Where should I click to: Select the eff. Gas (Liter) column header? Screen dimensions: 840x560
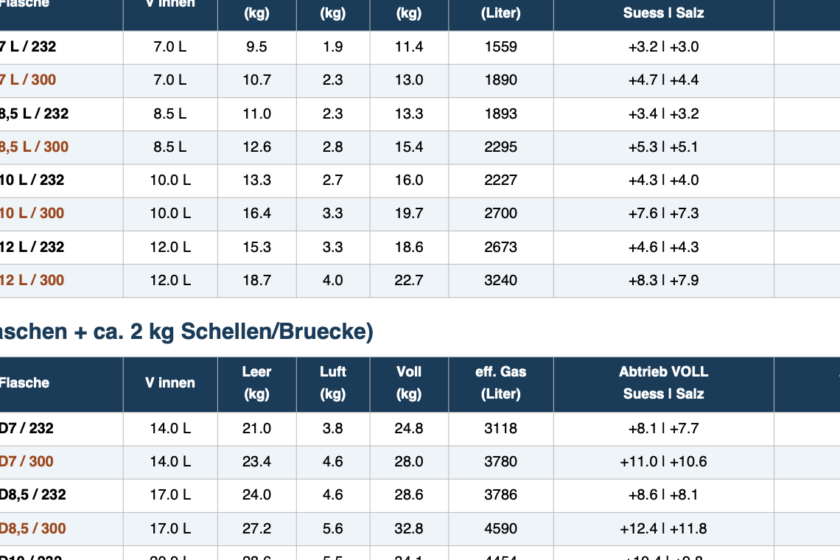(x=501, y=383)
